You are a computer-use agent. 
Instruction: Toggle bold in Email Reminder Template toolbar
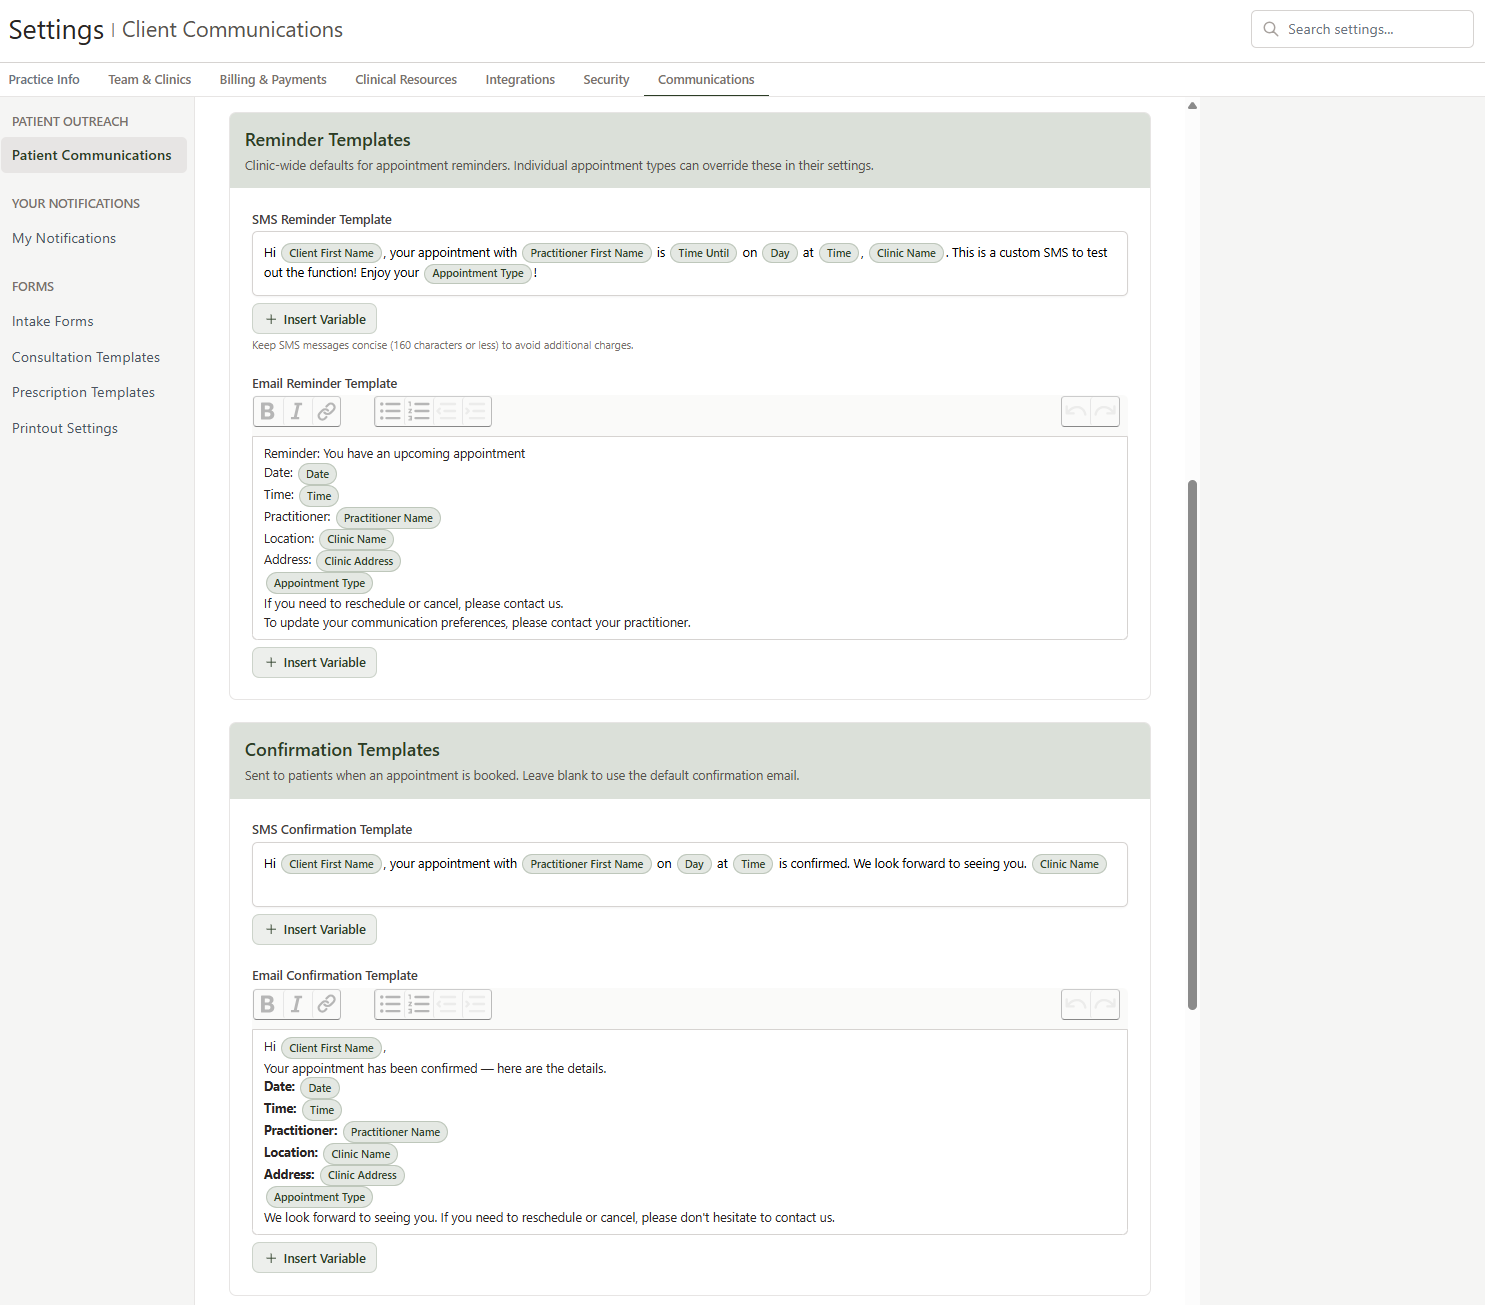(267, 411)
